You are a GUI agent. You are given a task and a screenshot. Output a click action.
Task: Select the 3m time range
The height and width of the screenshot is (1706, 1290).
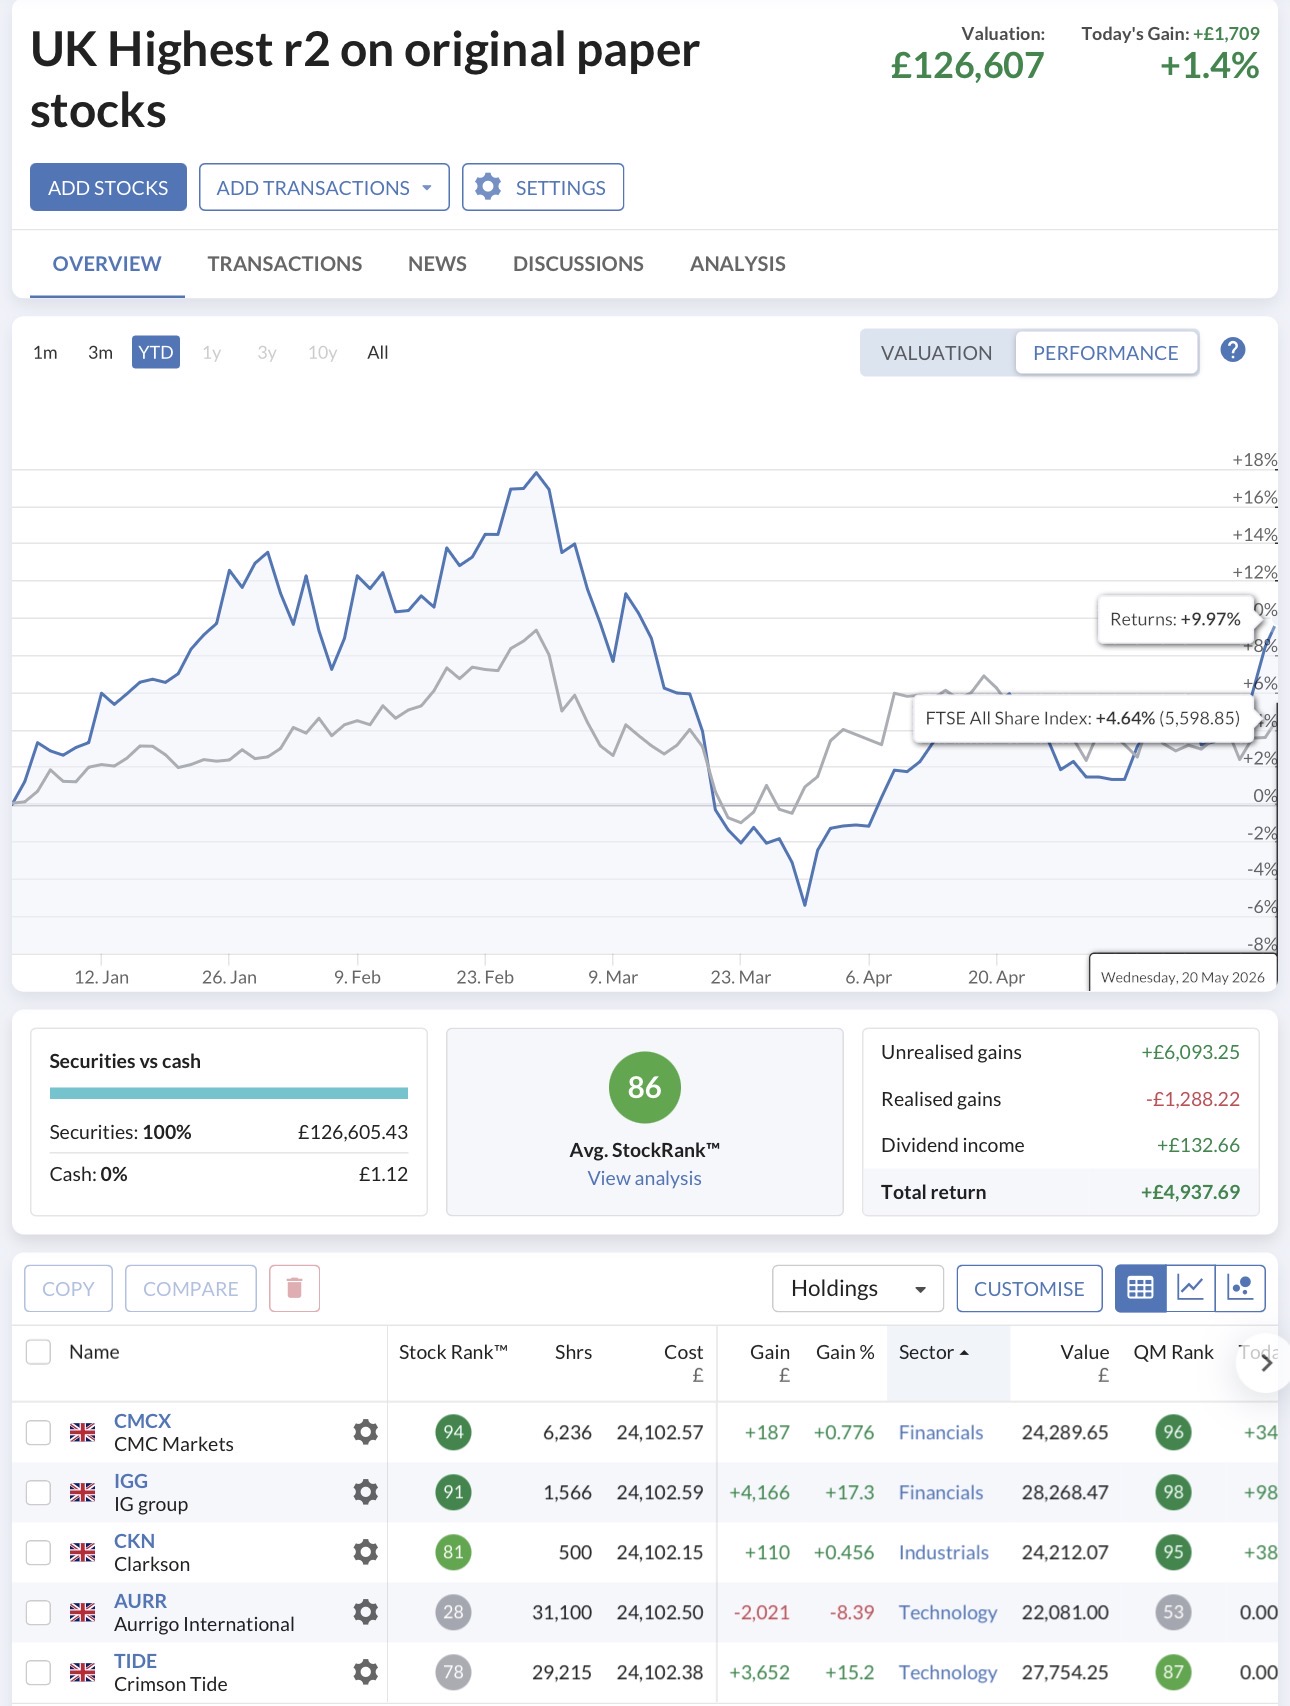point(100,352)
